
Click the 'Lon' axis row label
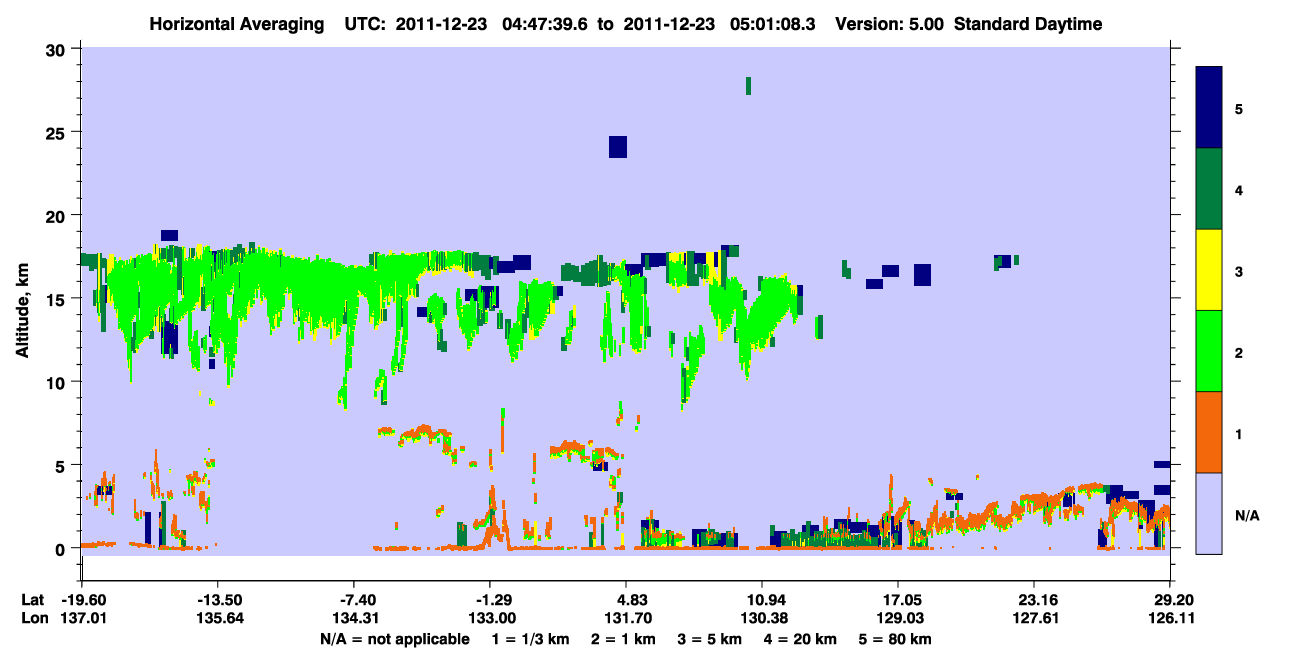pyautogui.click(x=34, y=618)
